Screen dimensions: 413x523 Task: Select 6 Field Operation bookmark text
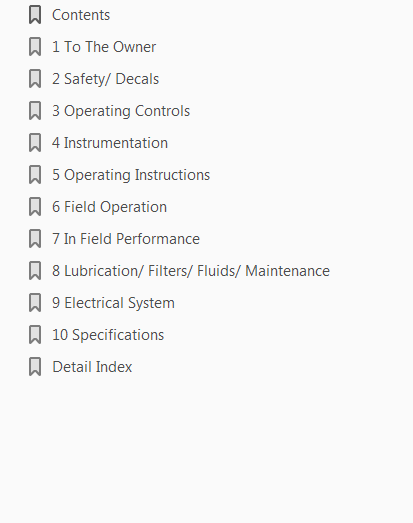tap(109, 207)
